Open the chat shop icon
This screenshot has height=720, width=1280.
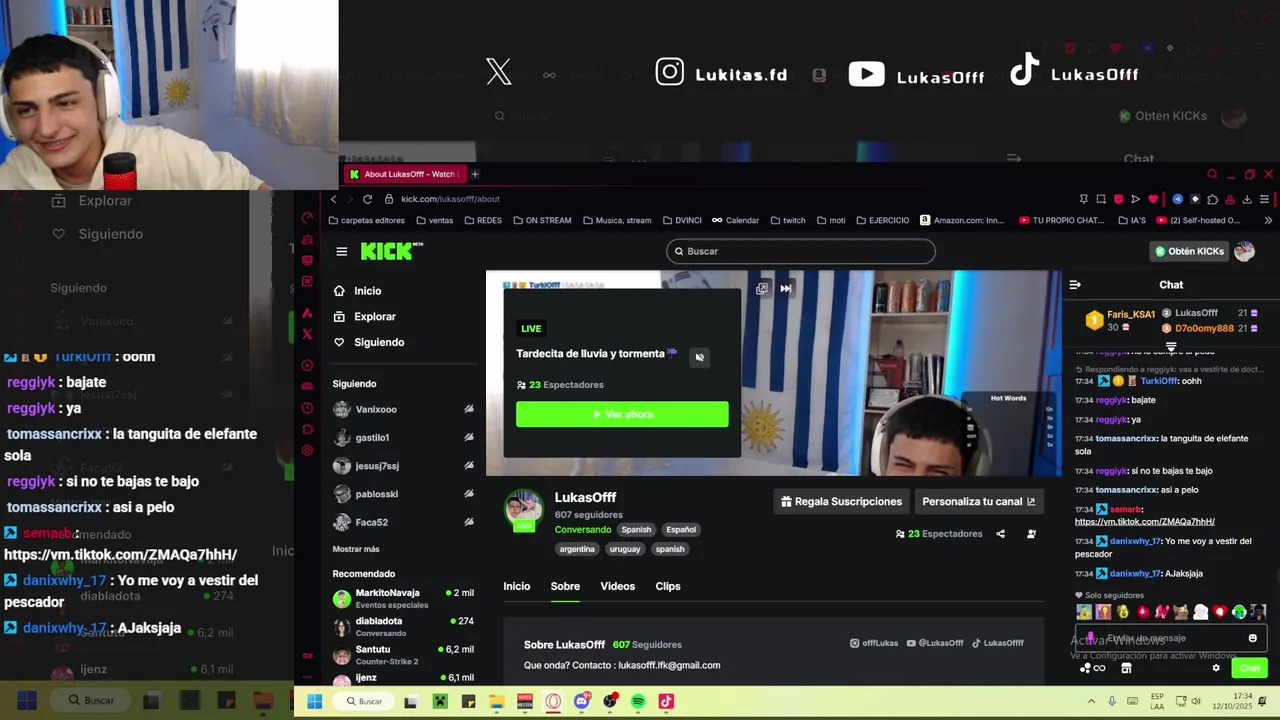tap(1126, 668)
